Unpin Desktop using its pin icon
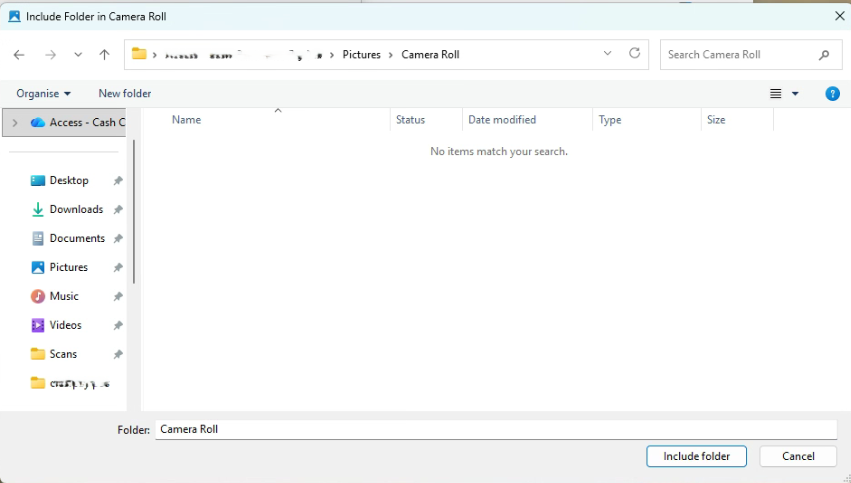 tap(118, 181)
